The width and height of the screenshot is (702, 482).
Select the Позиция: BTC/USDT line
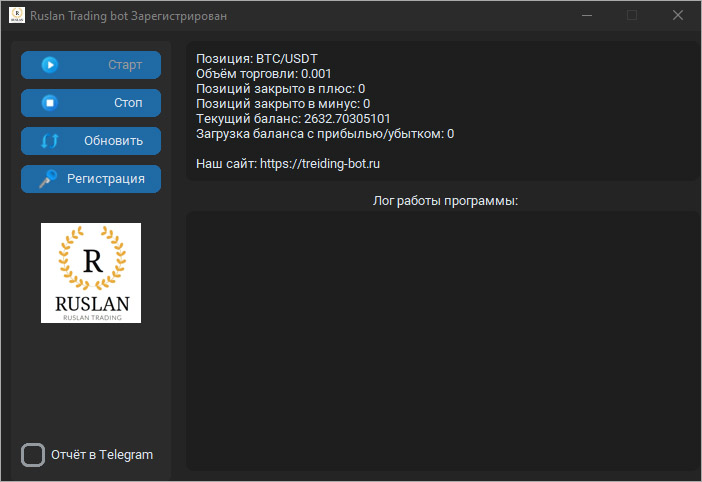(257, 59)
